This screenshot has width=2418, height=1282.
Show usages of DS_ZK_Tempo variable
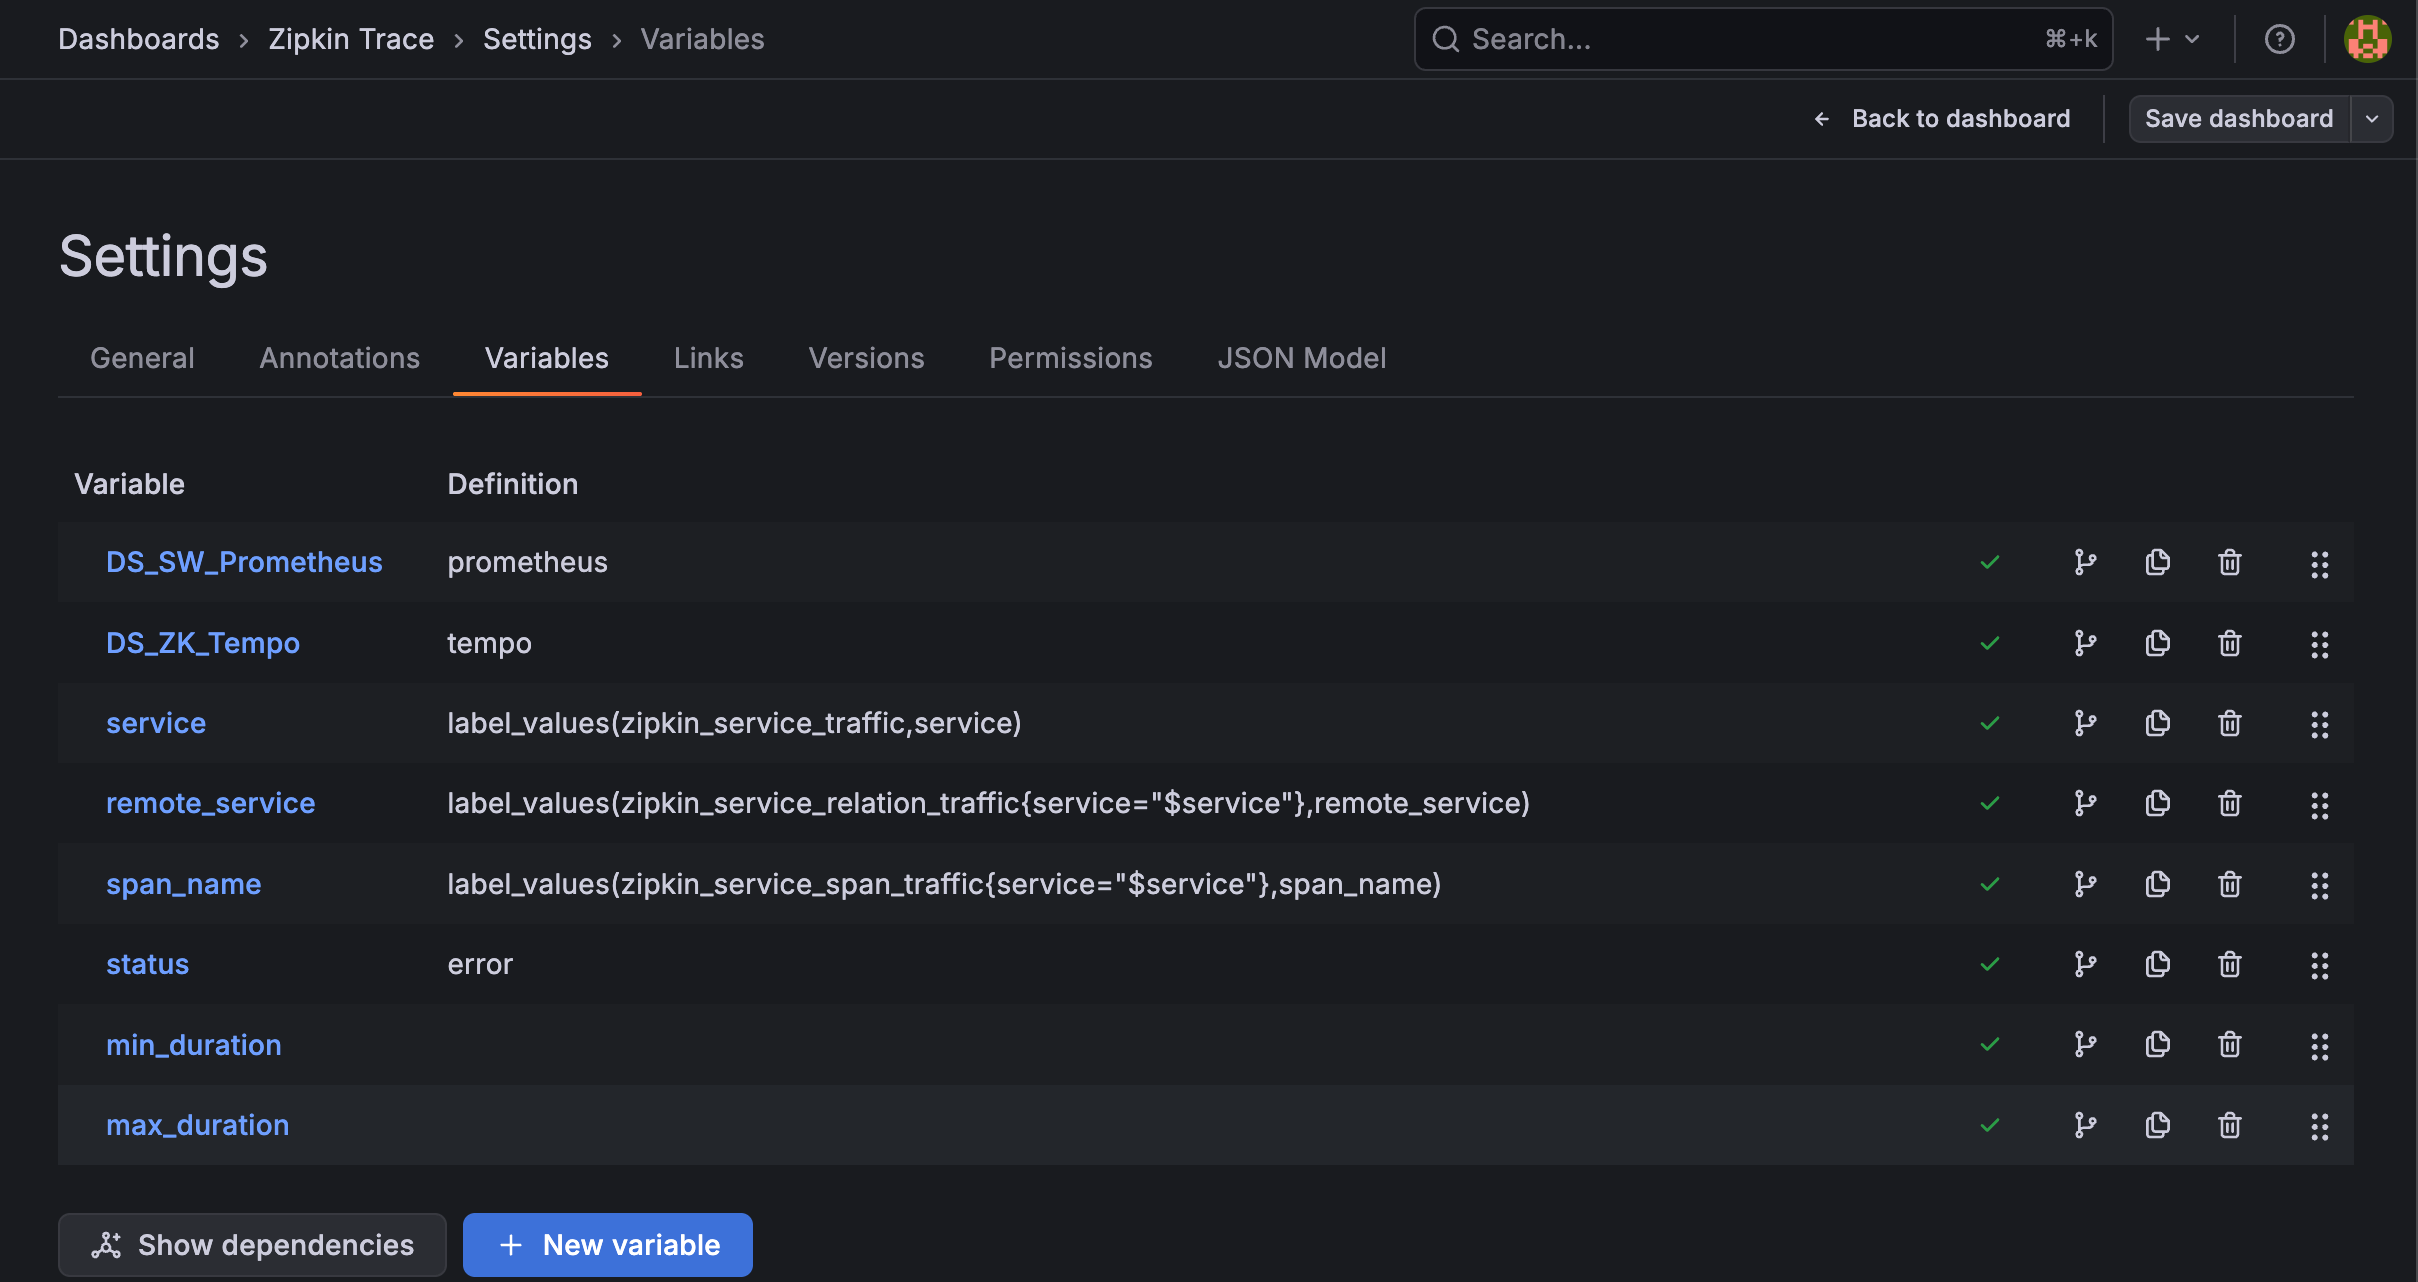2085,643
